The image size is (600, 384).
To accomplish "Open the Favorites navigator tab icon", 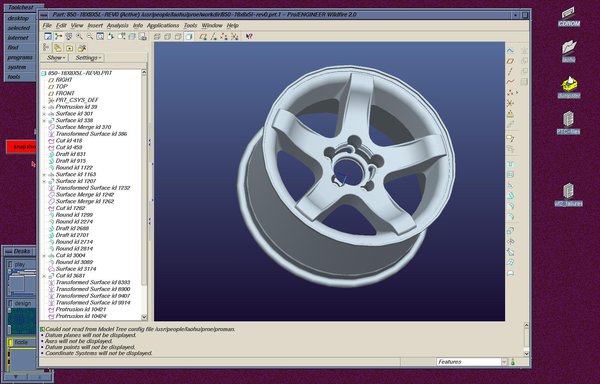I will tap(69, 48).
